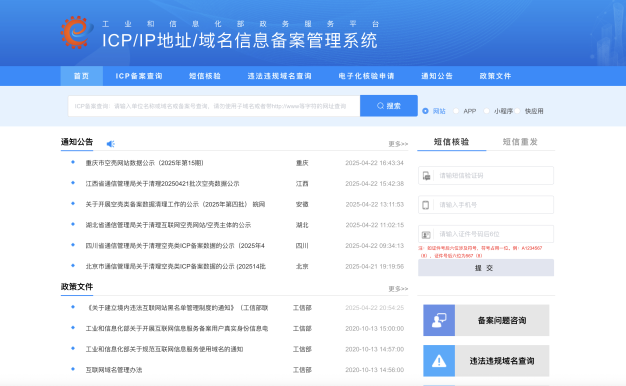Open the 首页 navigation item

[81, 76]
